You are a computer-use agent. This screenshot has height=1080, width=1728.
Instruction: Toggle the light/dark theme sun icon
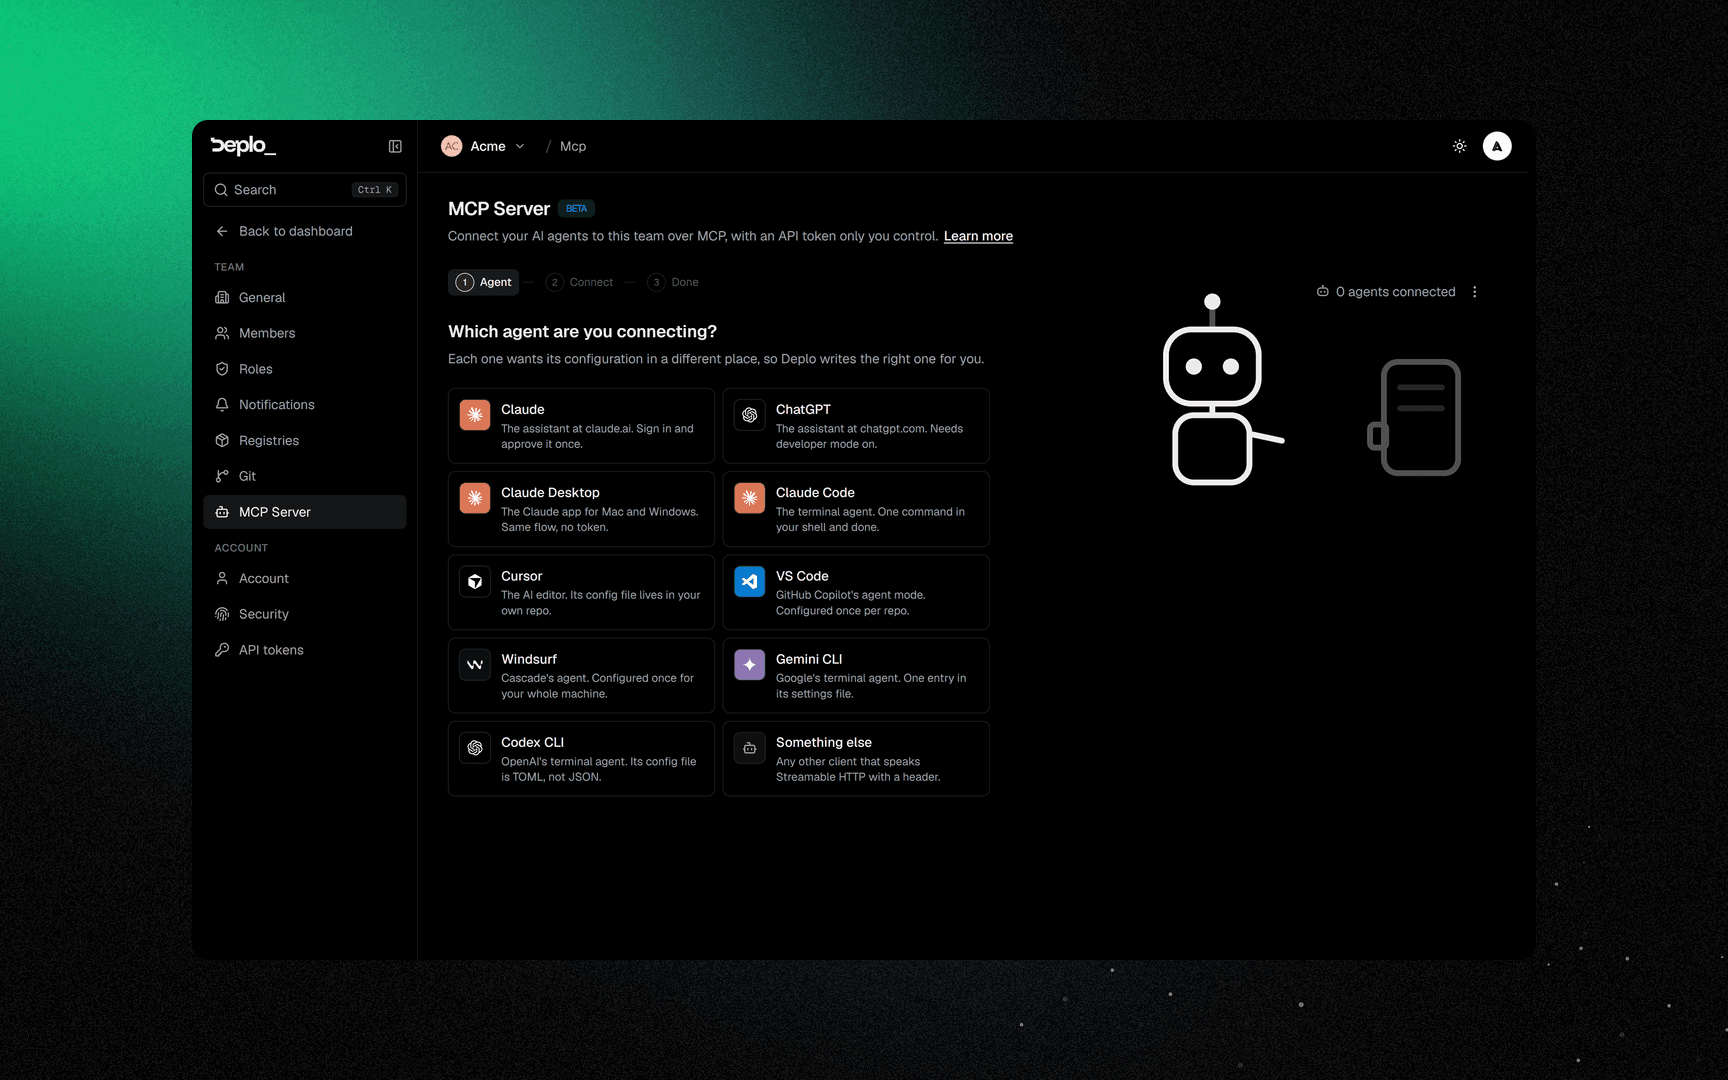coord(1459,146)
